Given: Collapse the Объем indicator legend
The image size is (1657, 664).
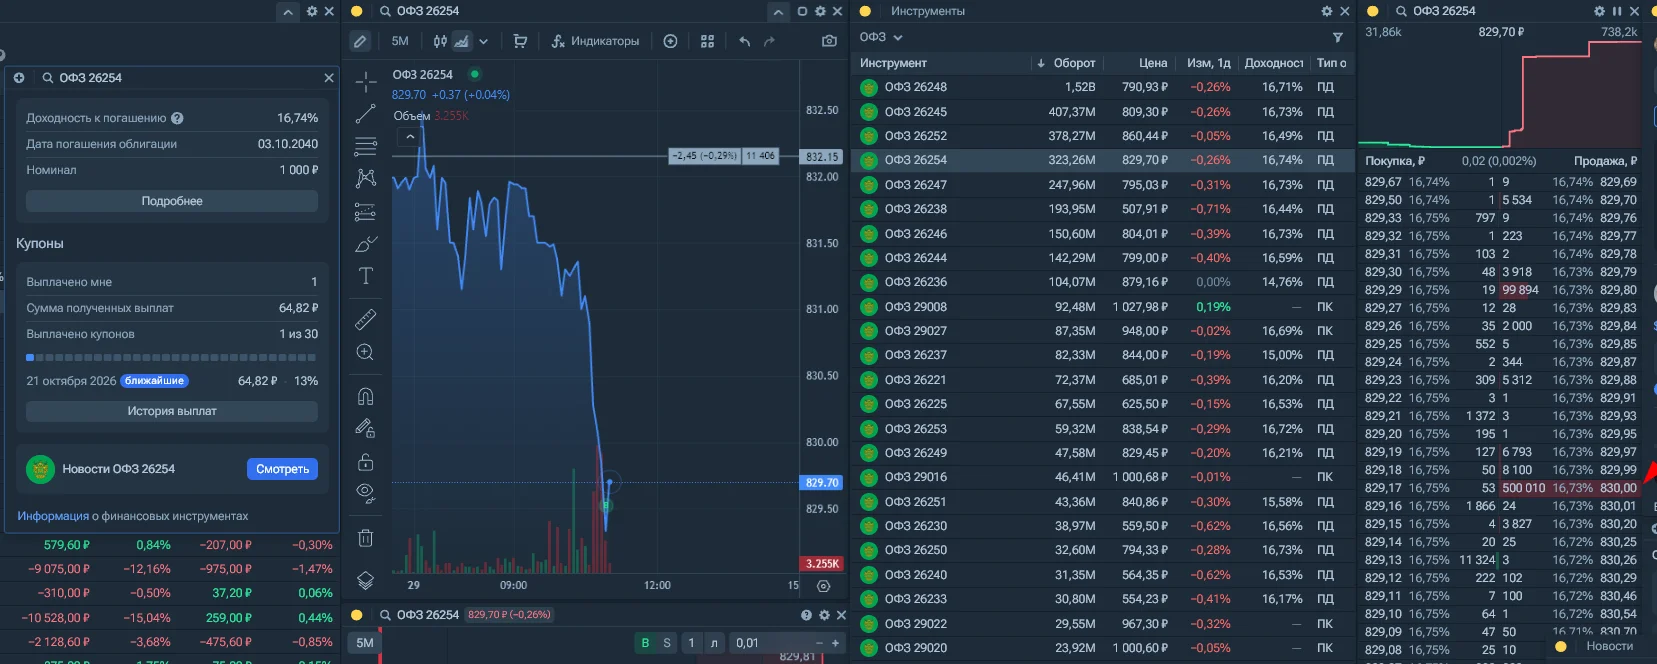Looking at the screenshot, I should (x=410, y=137).
